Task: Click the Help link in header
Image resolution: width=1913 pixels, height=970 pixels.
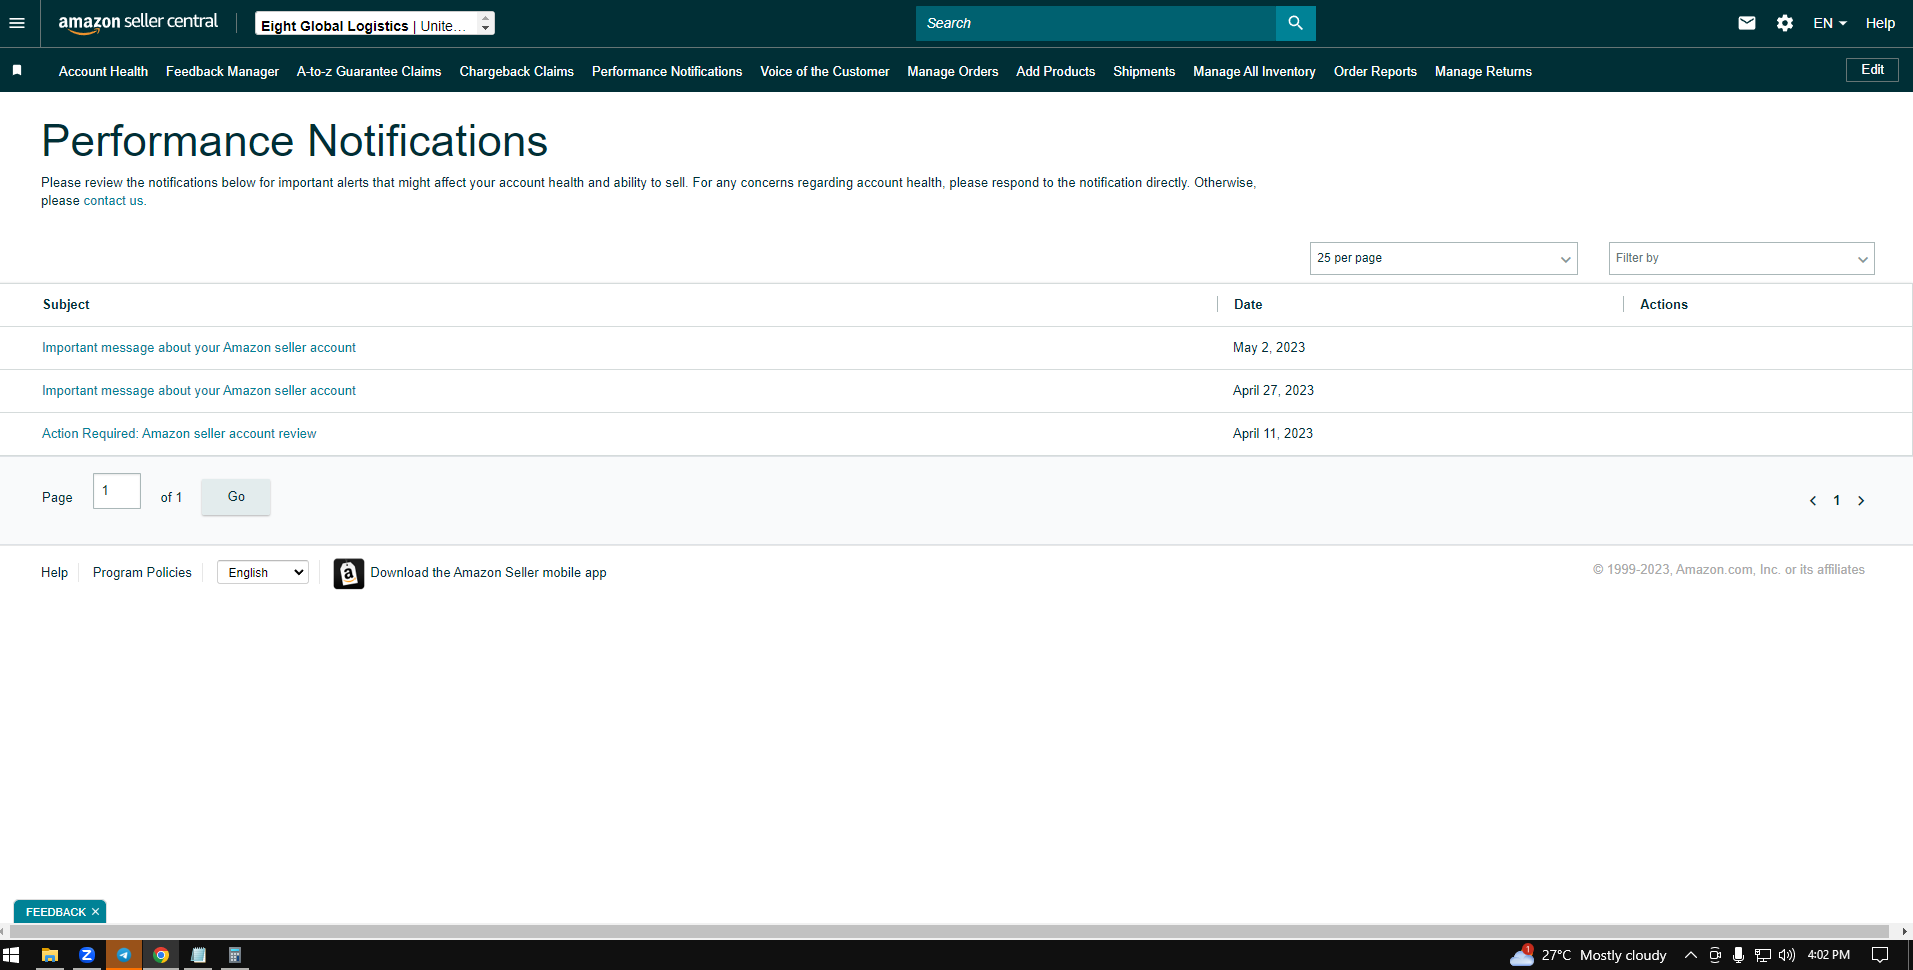Action: pyautogui.click(x=1880, y=23)
